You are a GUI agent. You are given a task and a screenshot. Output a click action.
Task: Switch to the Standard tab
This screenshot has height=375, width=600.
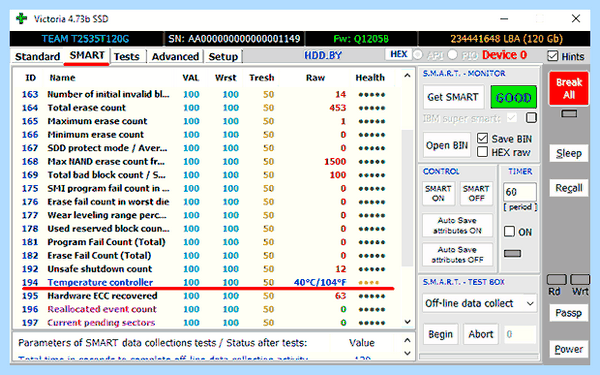click(x=38, y=56)
